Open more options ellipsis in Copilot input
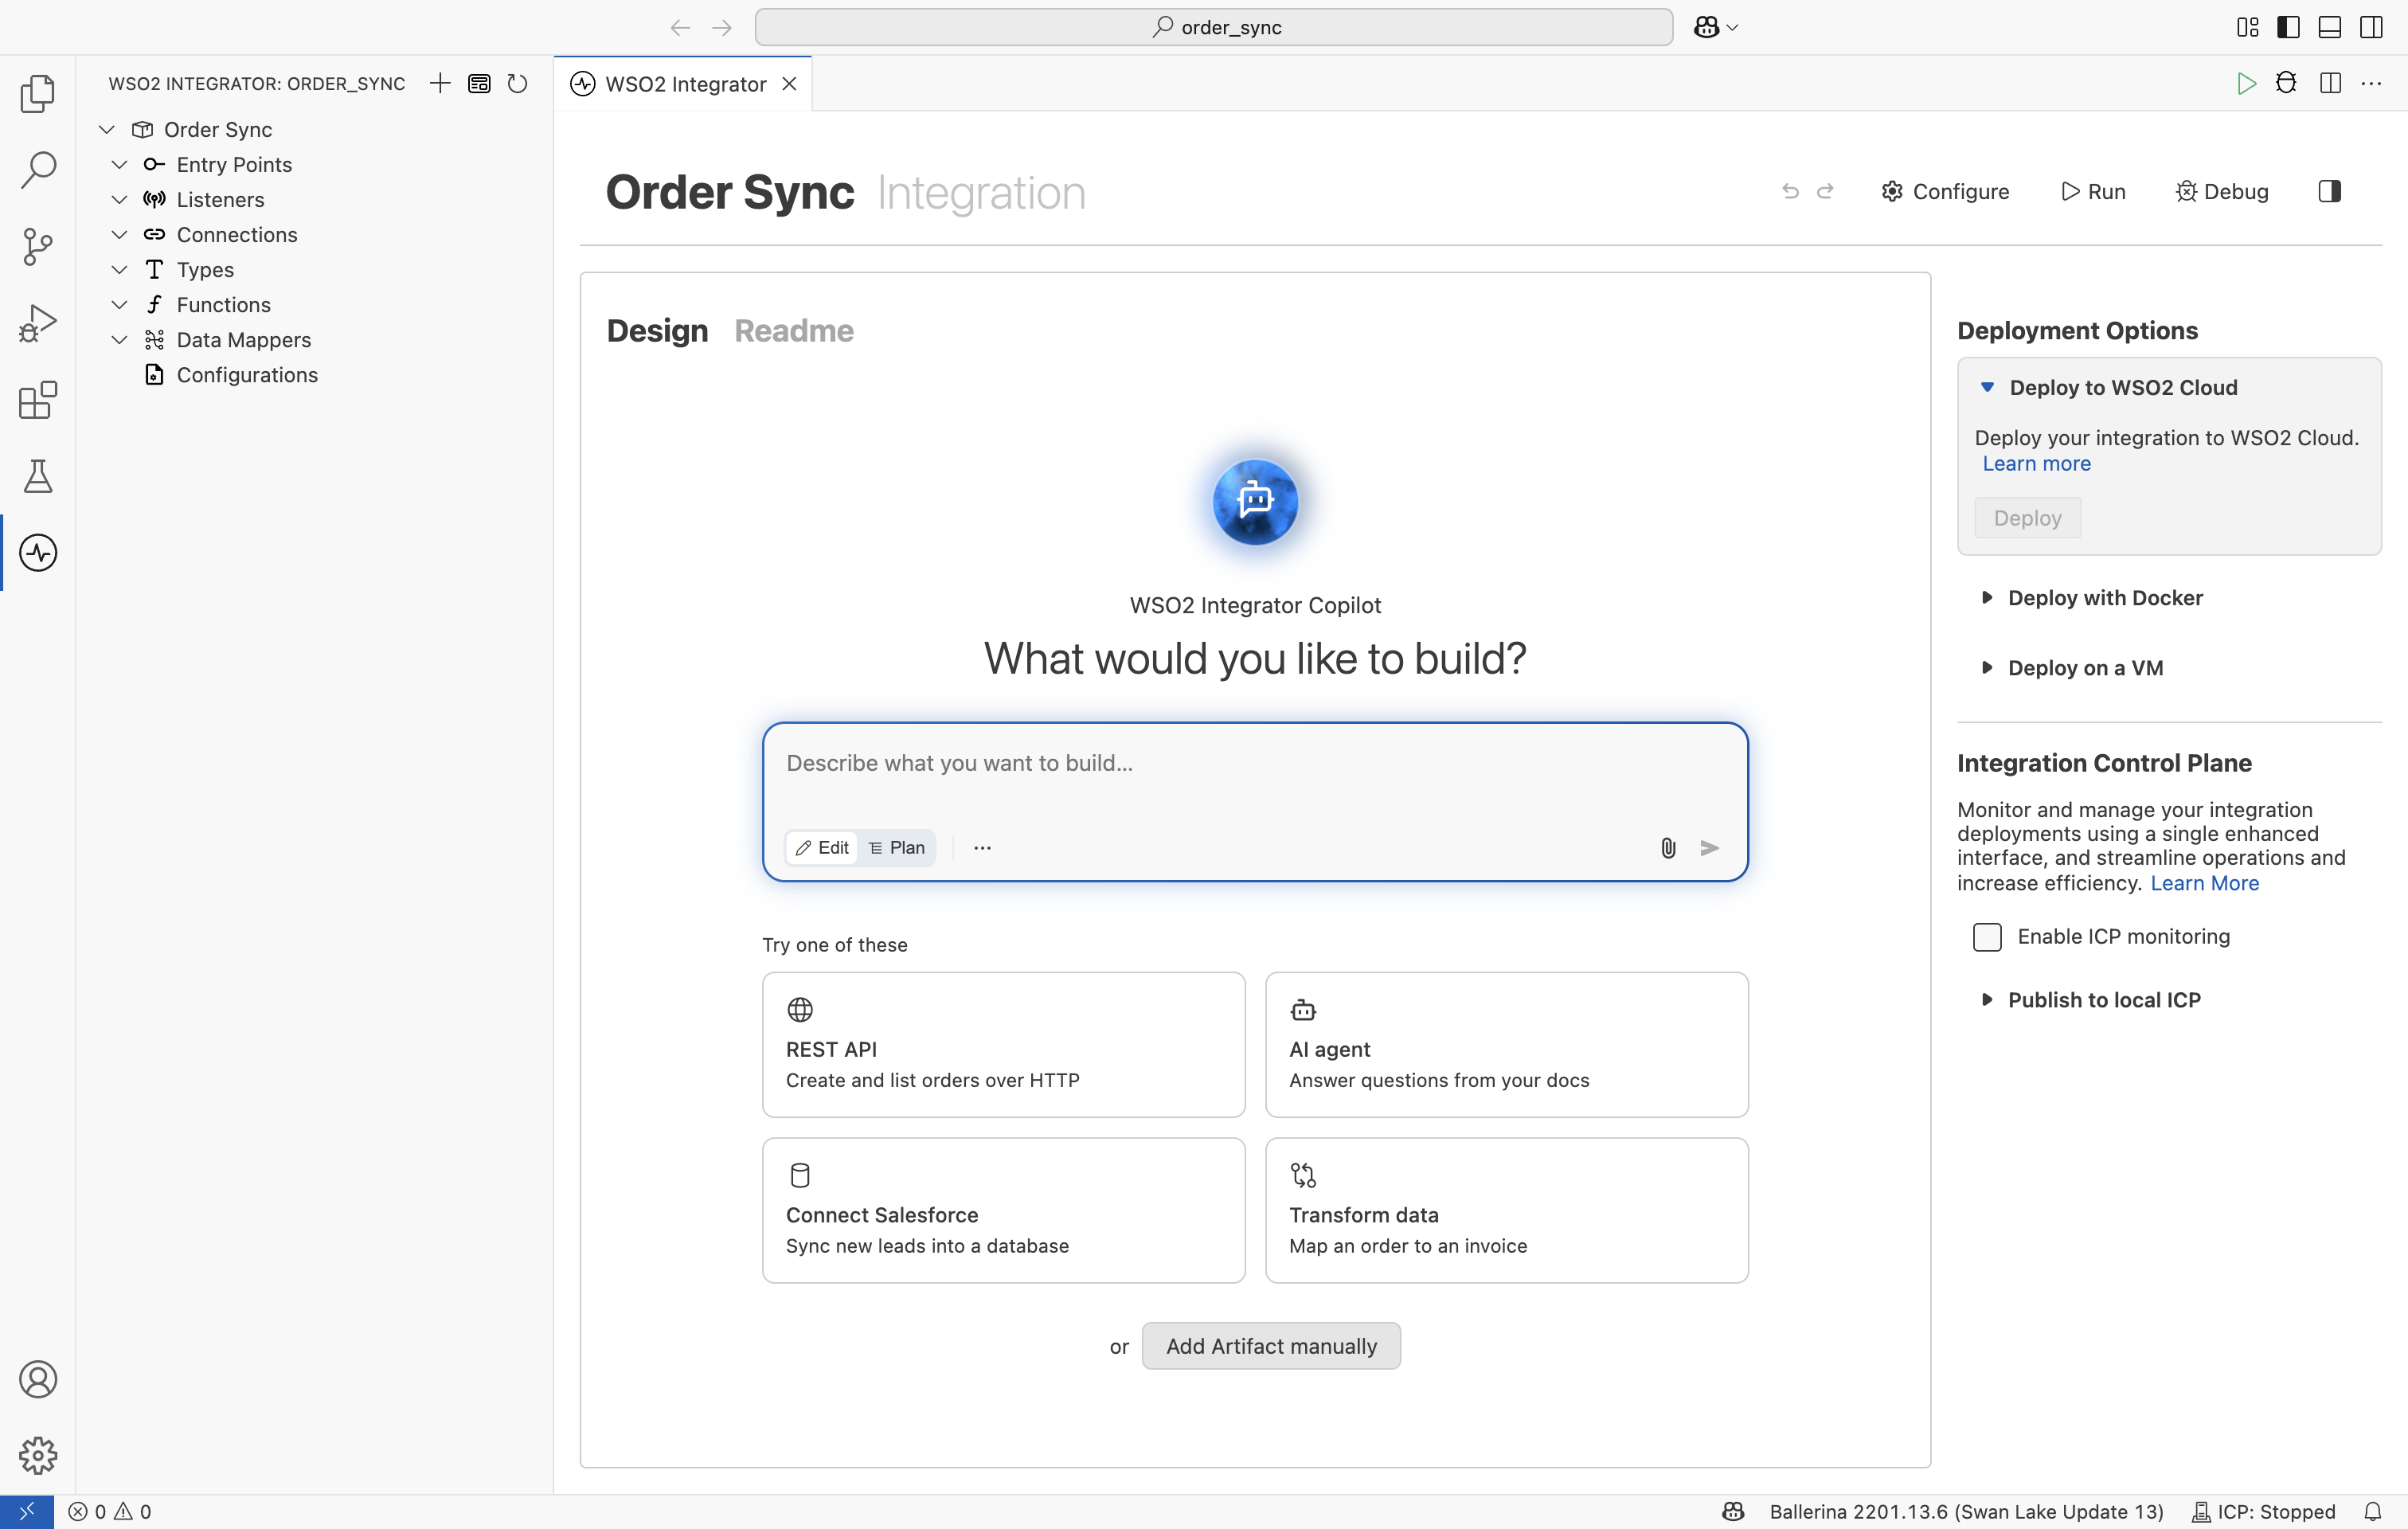2408x1529 pixels. (x=982, y=848)
